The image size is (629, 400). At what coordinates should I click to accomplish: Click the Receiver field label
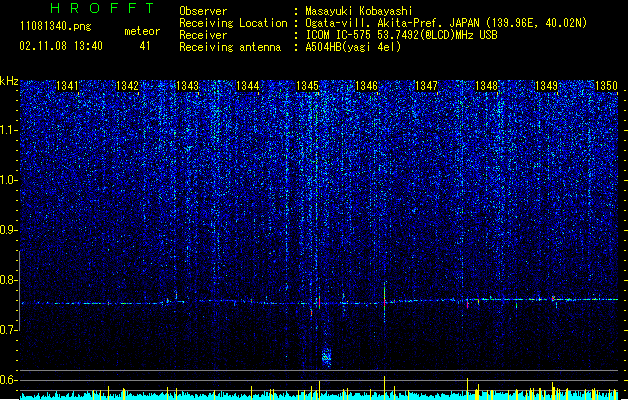click(203, 35)
